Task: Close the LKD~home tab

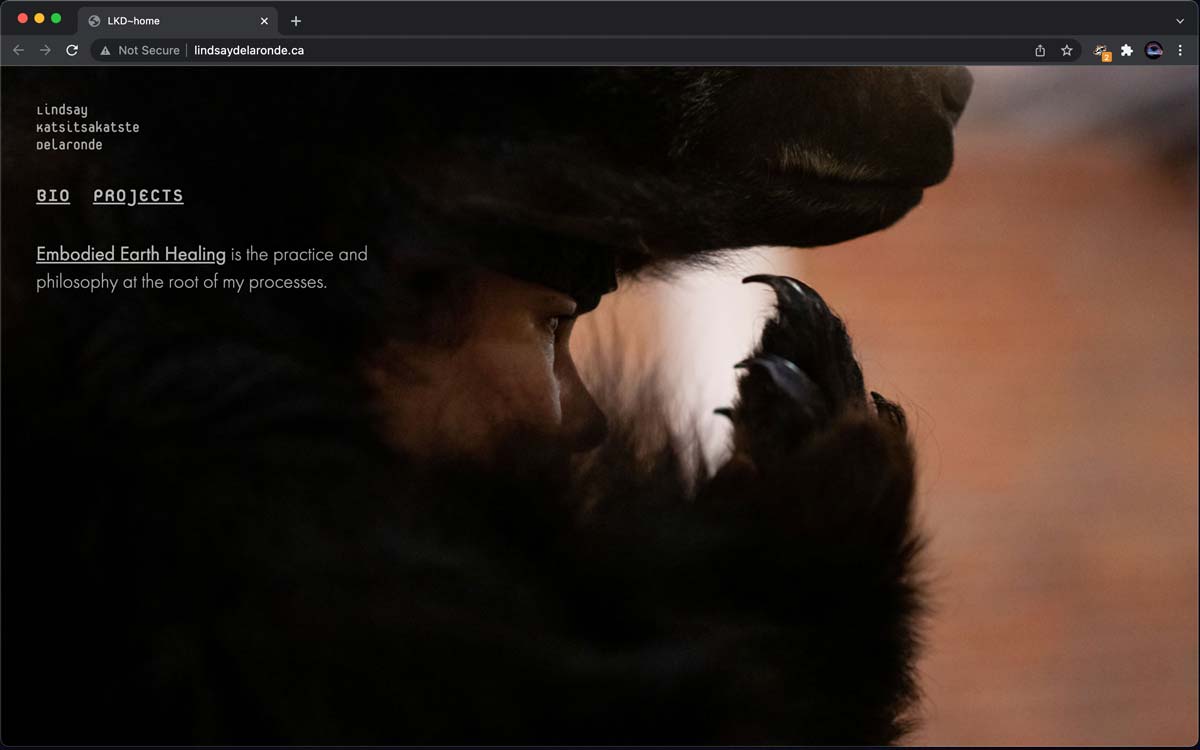Action: [264, 21]
